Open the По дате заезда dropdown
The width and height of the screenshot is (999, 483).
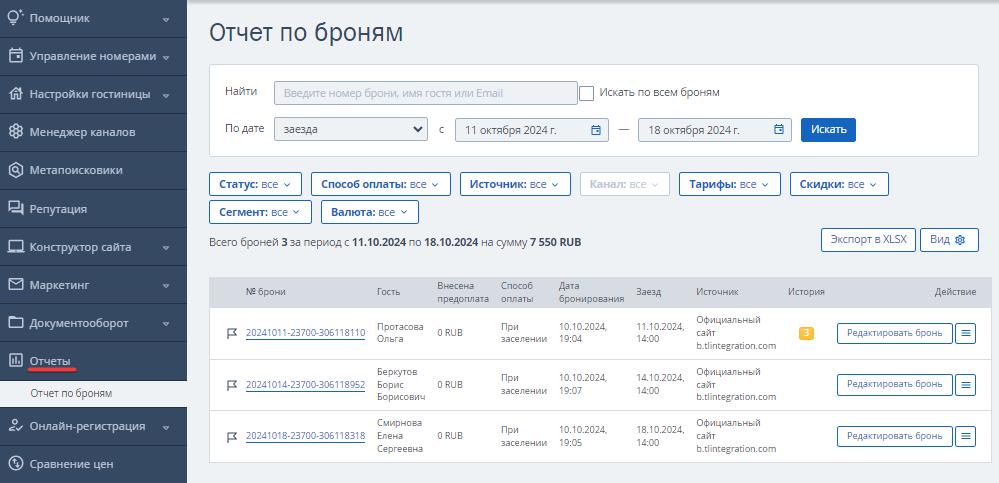tap(351, 130)
